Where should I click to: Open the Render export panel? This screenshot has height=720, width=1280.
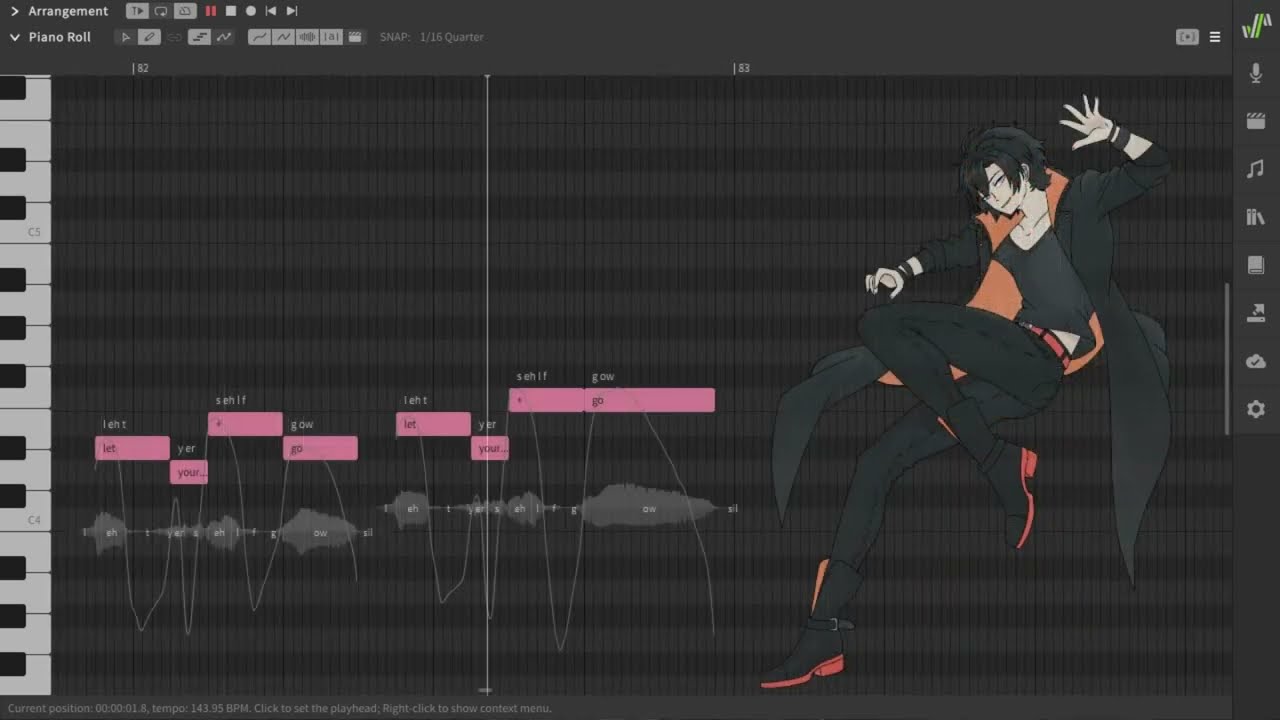click(x=1256, y=313)
